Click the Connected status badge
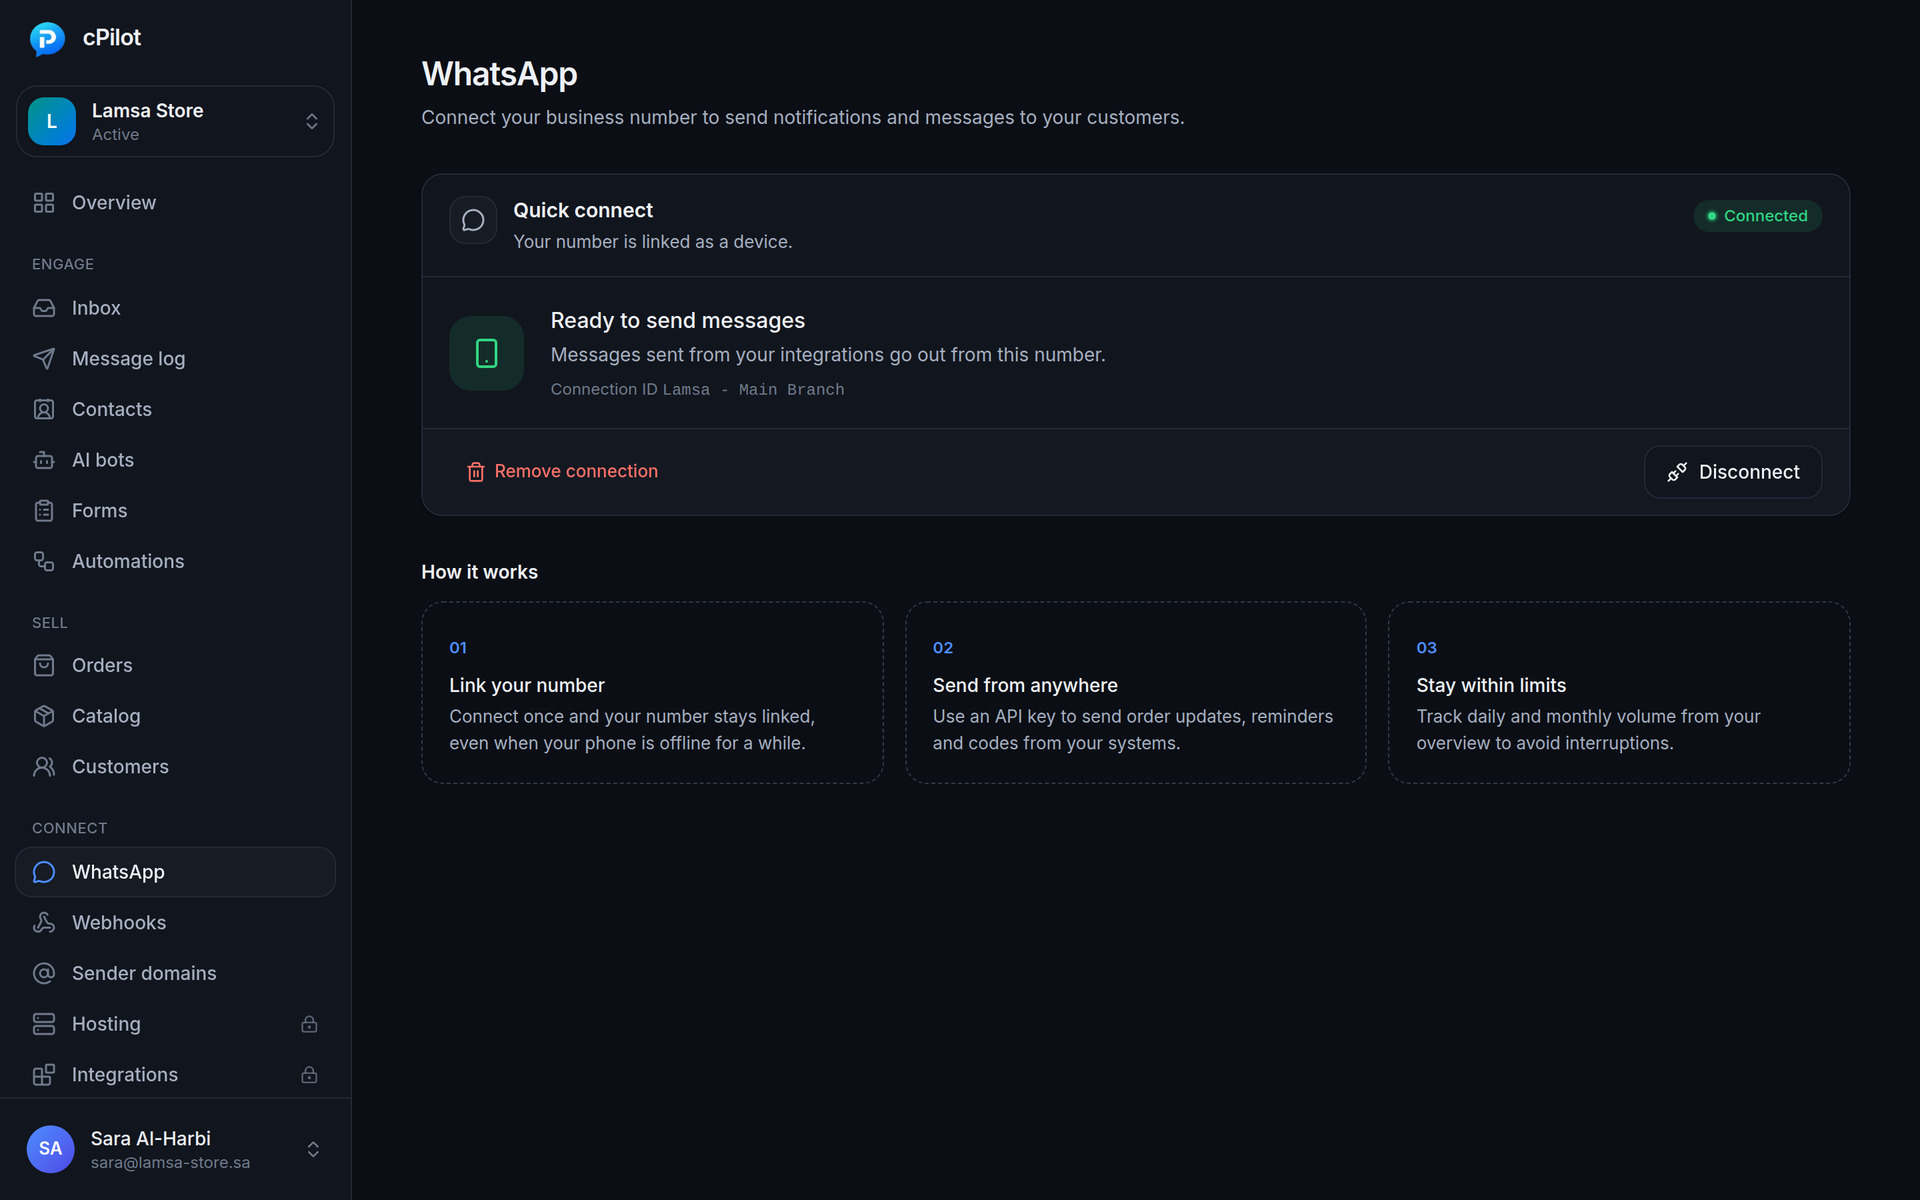The width and height of the screenshot is (1920, 1200). coord(1757,216)
